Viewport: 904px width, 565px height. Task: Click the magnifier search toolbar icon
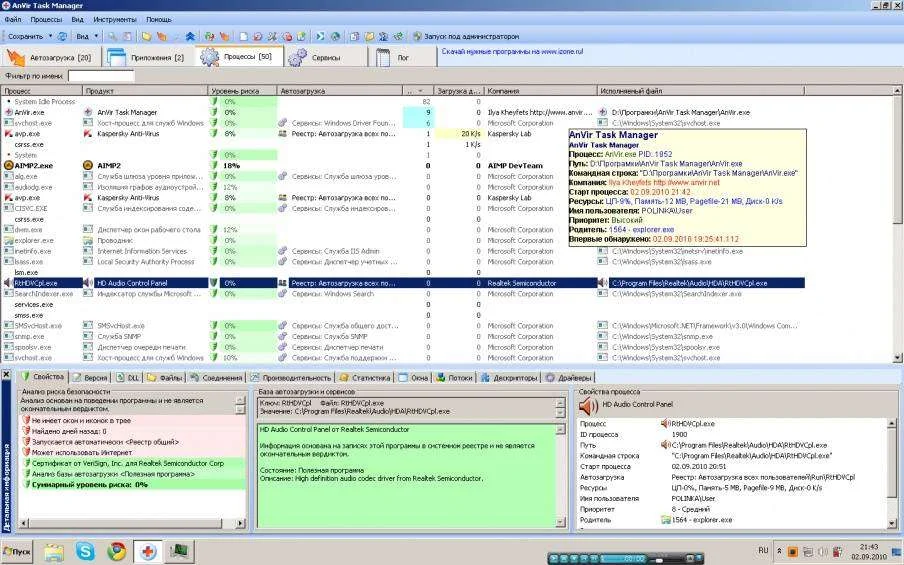click(x=112, y=36)
